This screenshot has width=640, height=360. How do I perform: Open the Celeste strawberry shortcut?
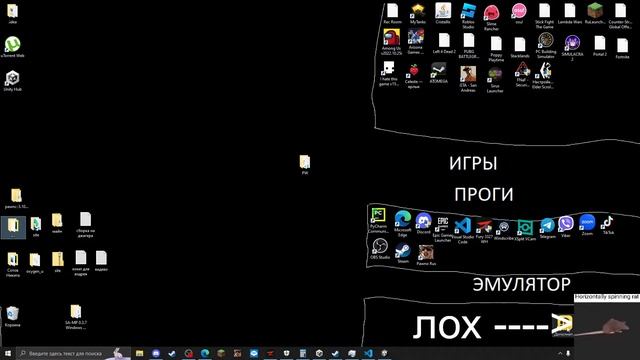pos(414,76)
